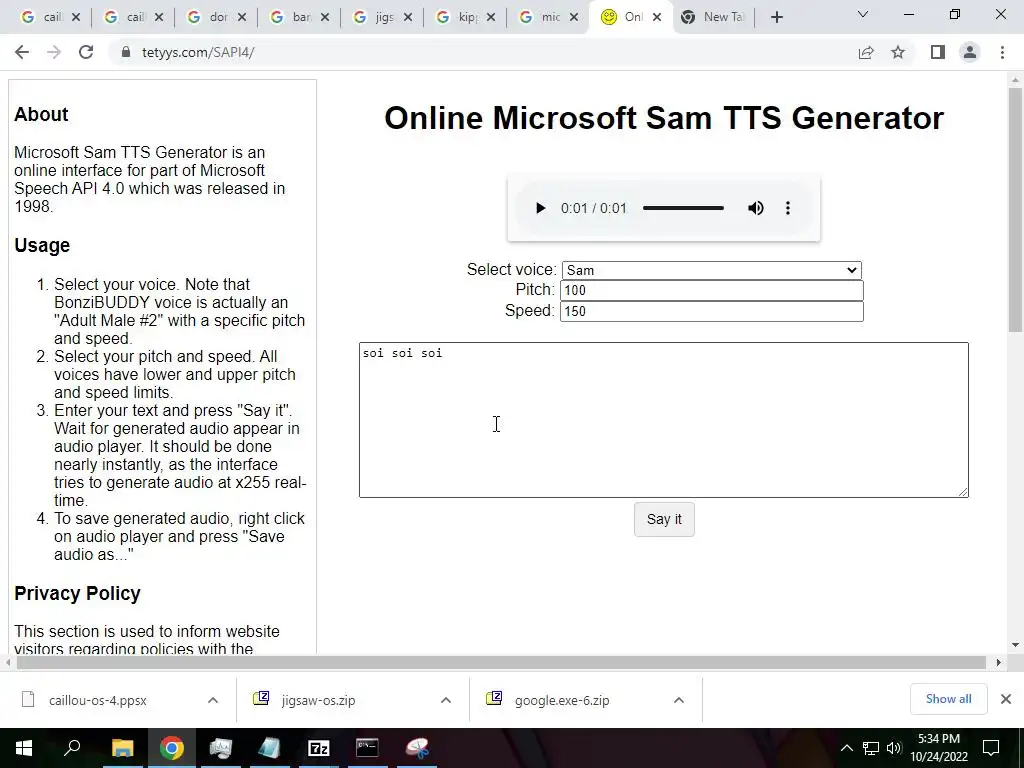The height and width of the screenshot is (768, 1024).
Task: Open a new browser tab
Action: click(x=776, y=18)
